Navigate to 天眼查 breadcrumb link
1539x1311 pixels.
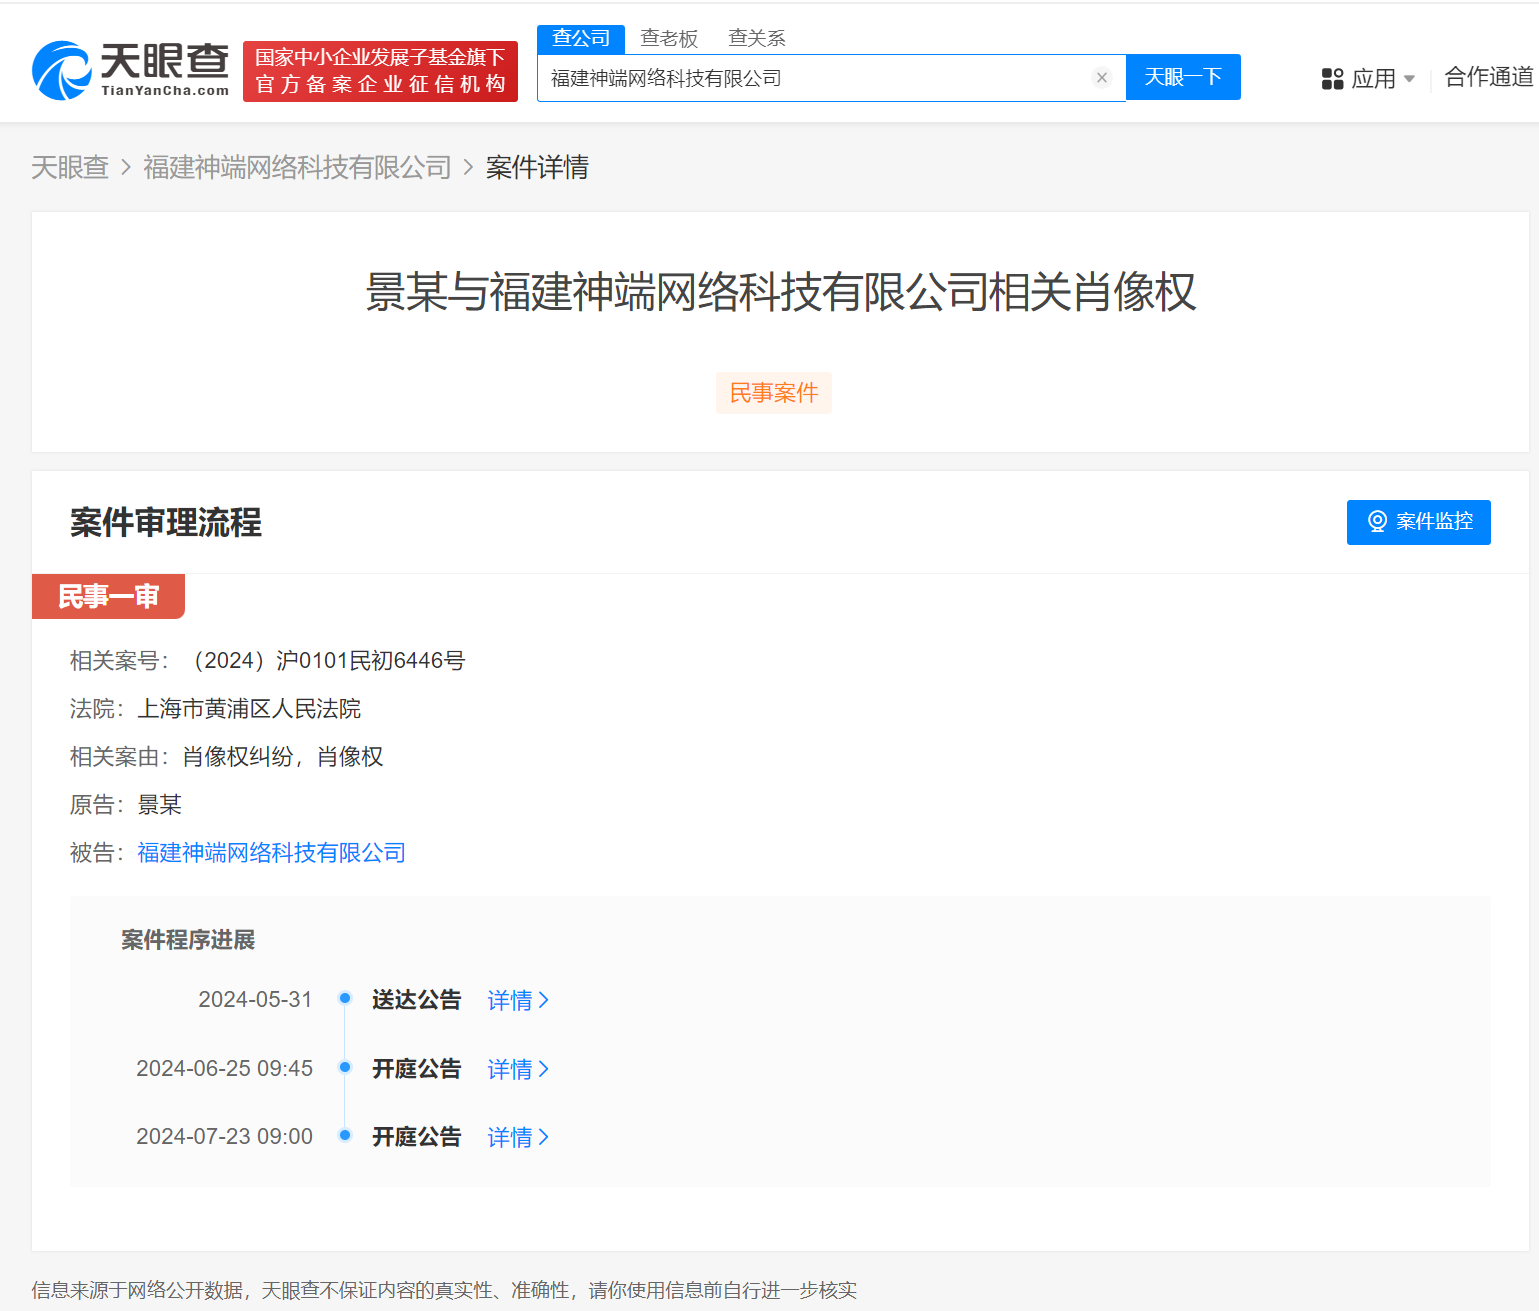69,167
